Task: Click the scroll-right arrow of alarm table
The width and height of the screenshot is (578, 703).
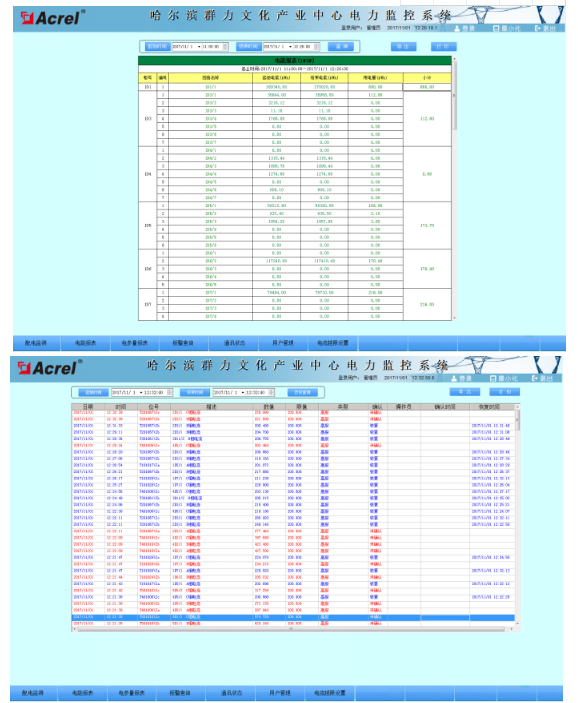Action: 512,629
